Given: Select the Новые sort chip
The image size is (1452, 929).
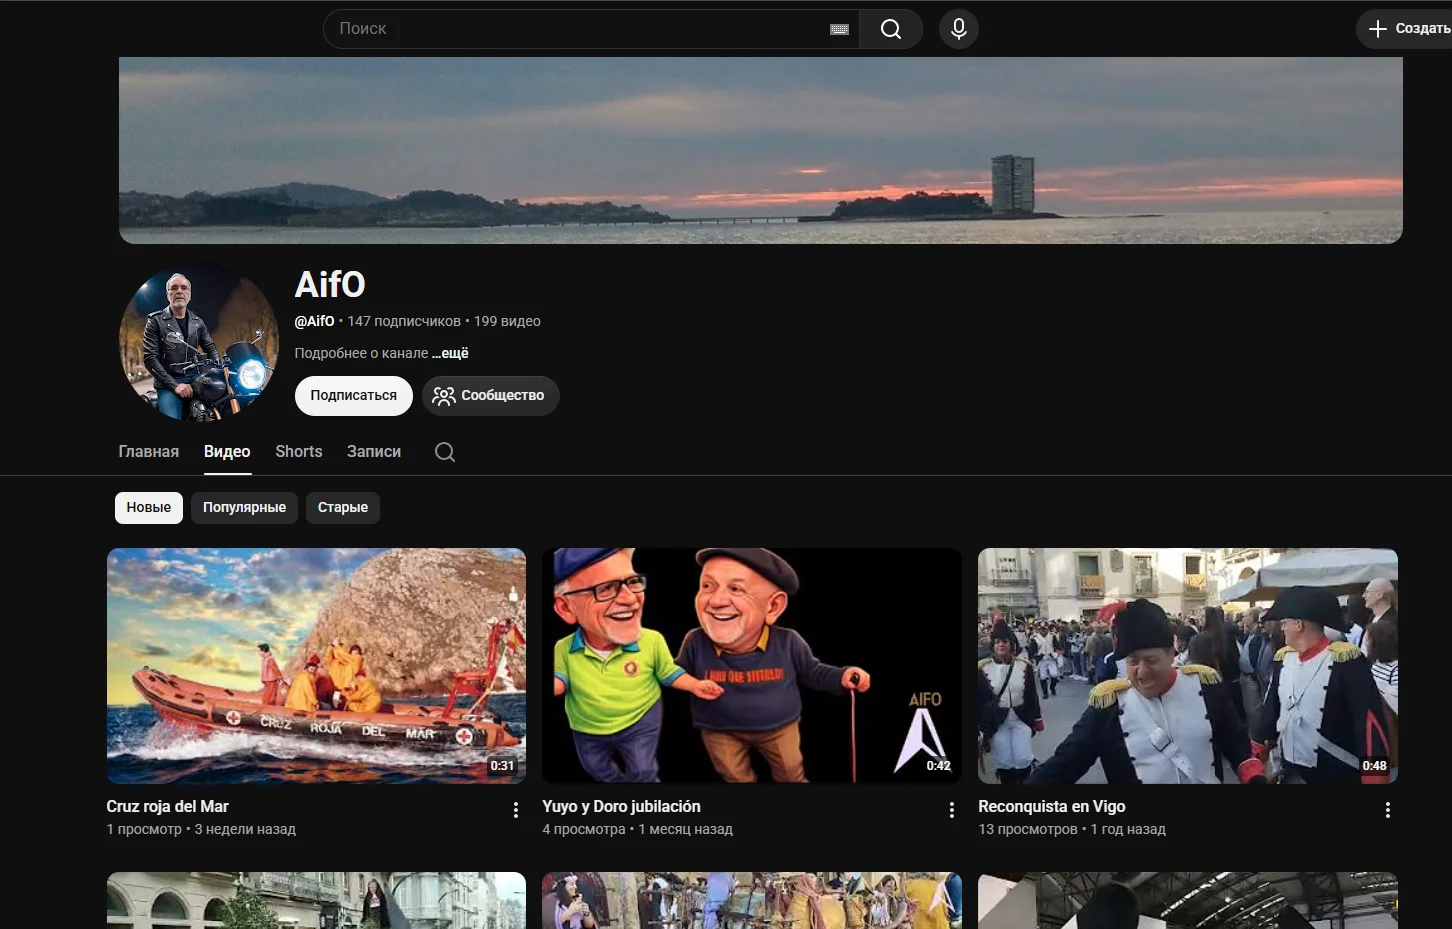Looking at the screenshot, I should (149, 507).
